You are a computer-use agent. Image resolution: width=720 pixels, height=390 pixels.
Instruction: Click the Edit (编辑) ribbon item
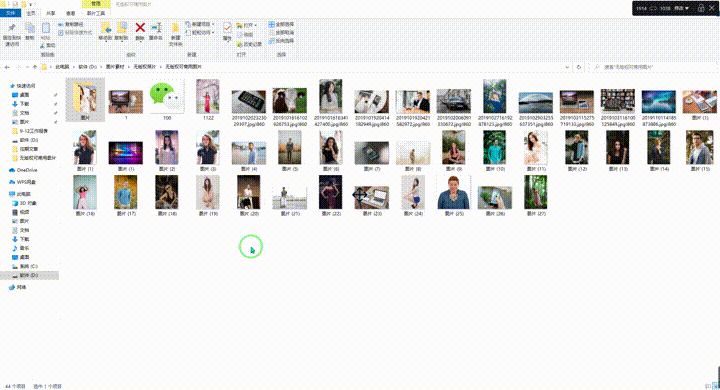click(x=245, y=35)
